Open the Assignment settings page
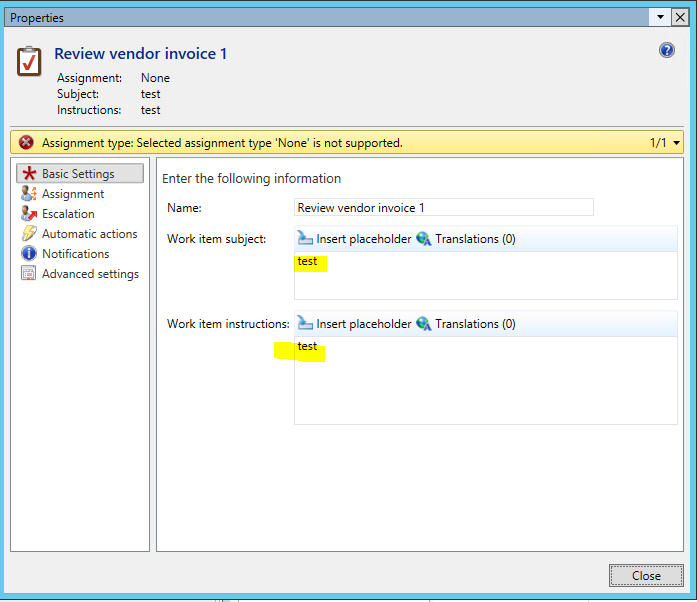The width and height of the screenshot is (697, 602). (x=72, y=194)
